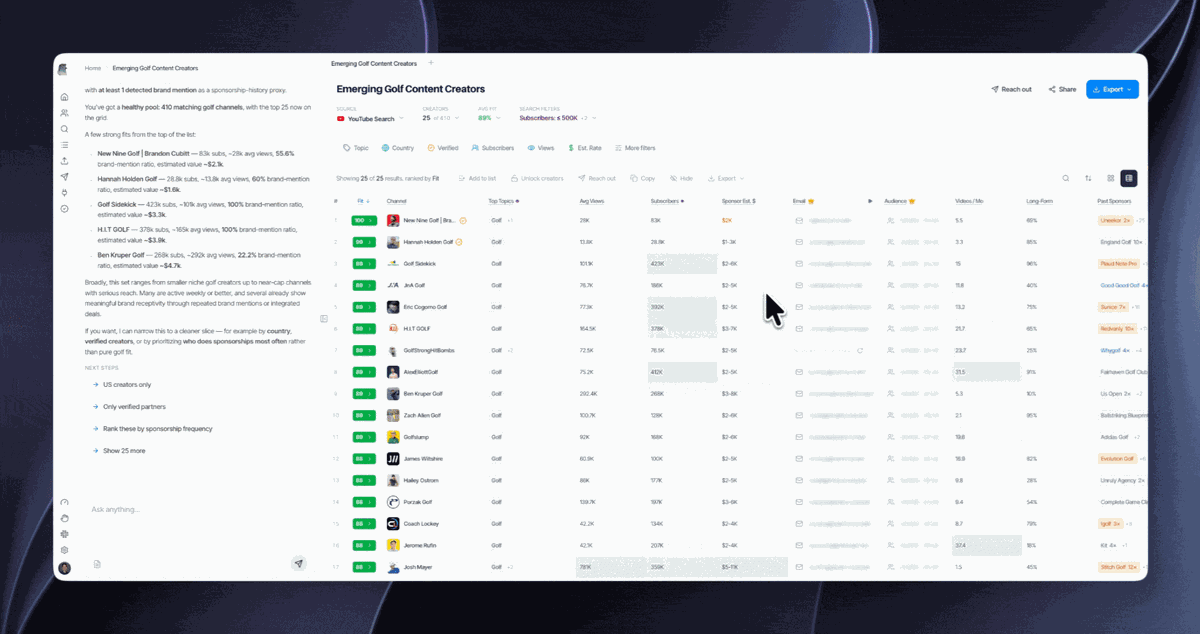Click the plug integrations icon in the sidebar

[64, 192]
